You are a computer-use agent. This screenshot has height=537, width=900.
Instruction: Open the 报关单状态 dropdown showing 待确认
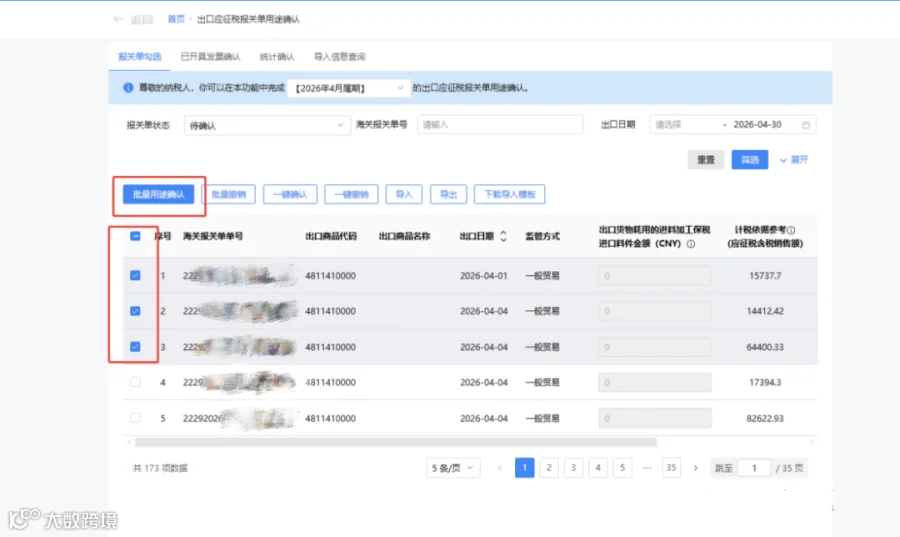pyautogui.click(x=267, y=125)
